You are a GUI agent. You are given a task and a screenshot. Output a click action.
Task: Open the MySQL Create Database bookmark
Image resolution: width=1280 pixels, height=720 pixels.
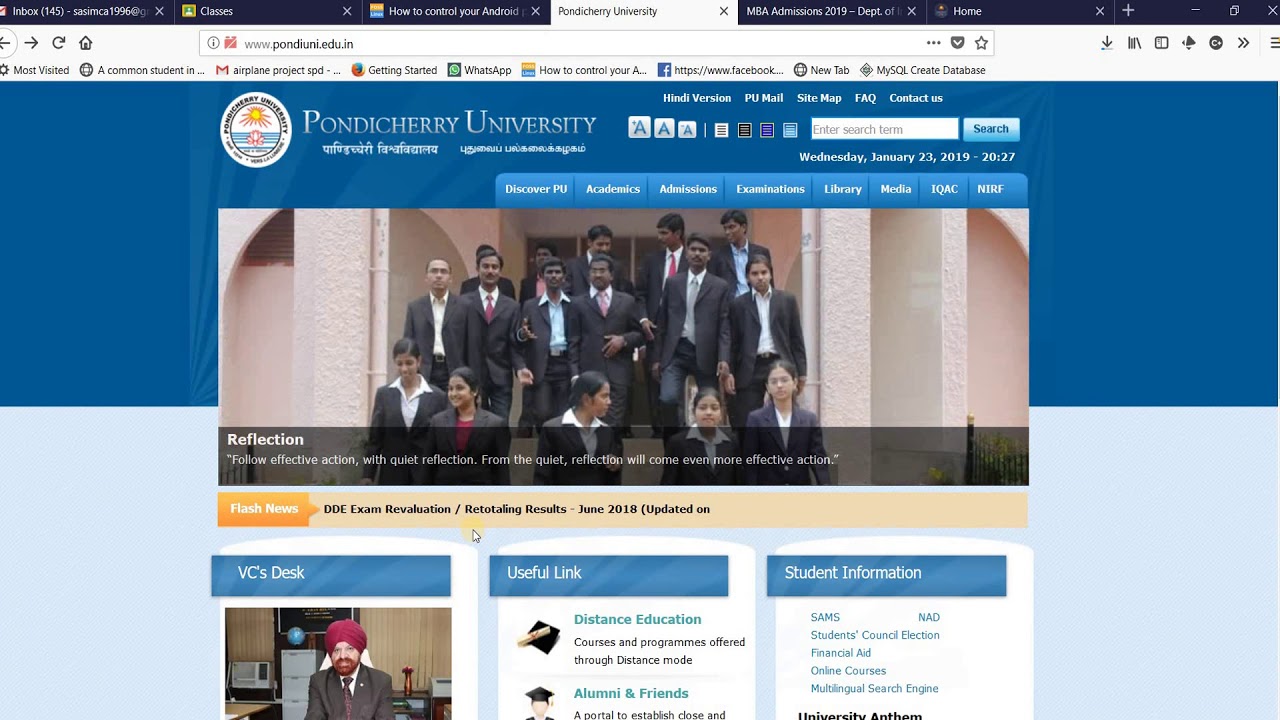tap(922, 70)
